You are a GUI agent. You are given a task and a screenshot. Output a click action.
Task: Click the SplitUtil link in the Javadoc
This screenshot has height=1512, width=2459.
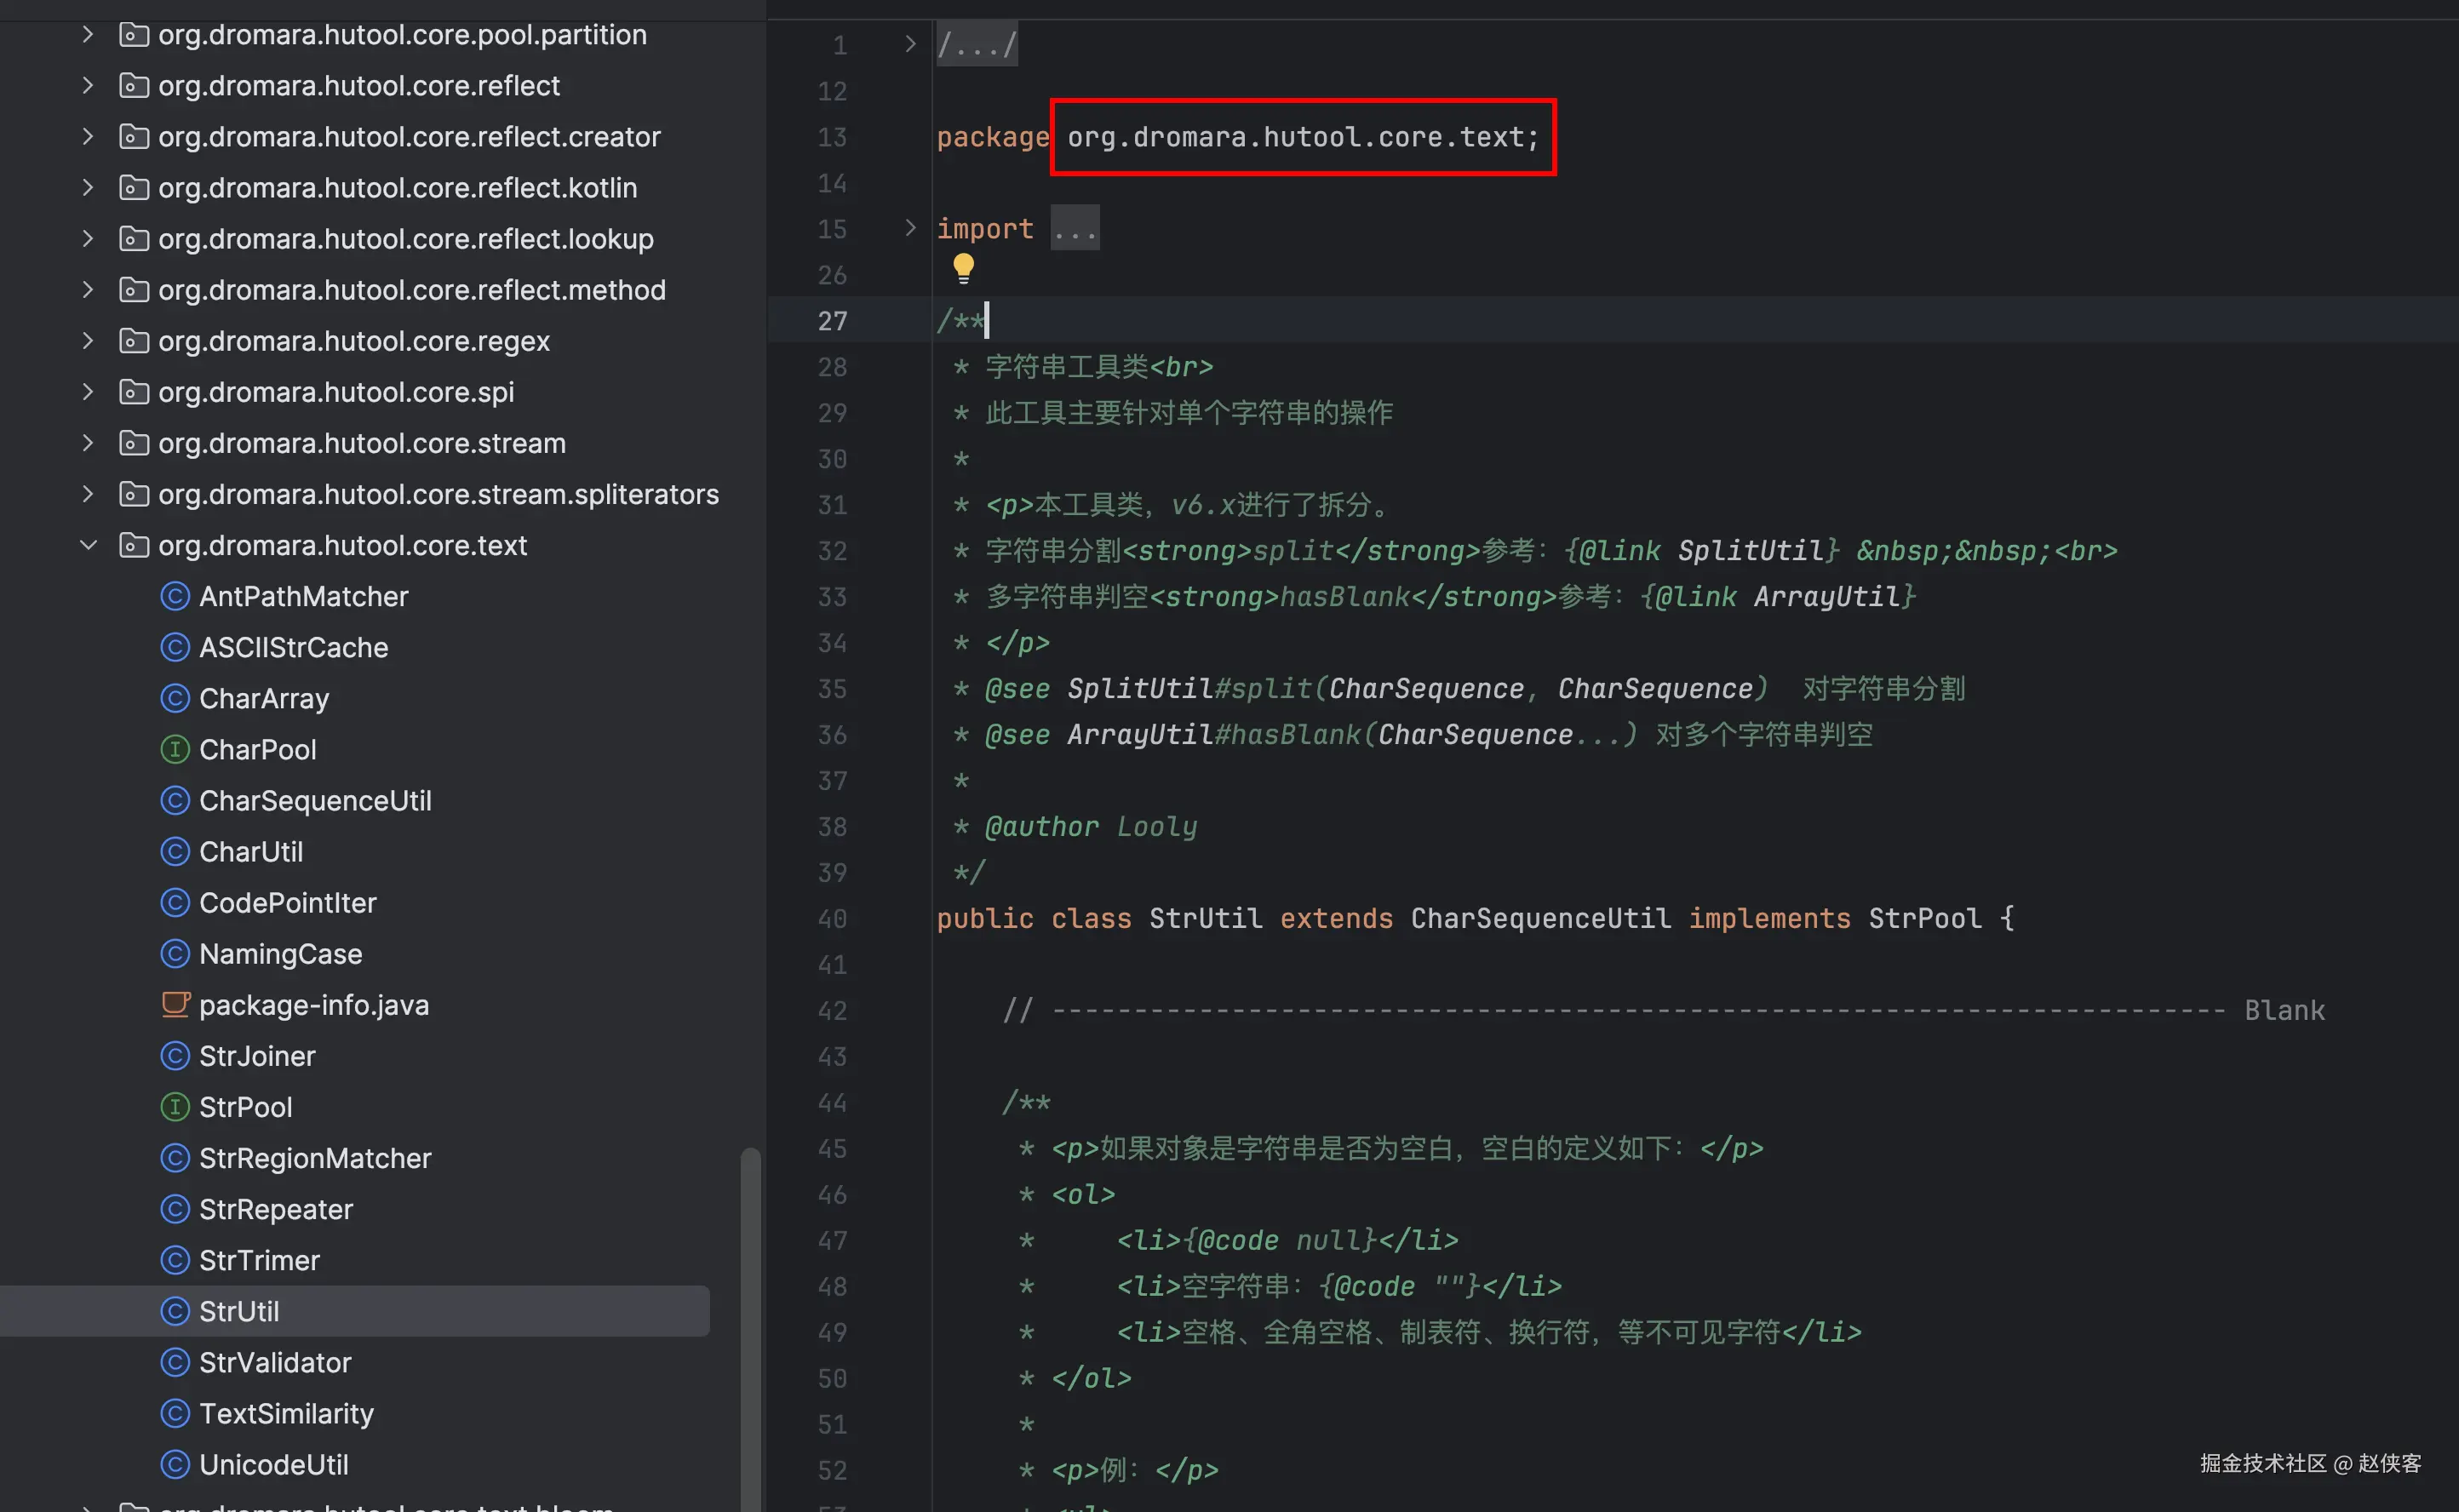click(1750, 551)
